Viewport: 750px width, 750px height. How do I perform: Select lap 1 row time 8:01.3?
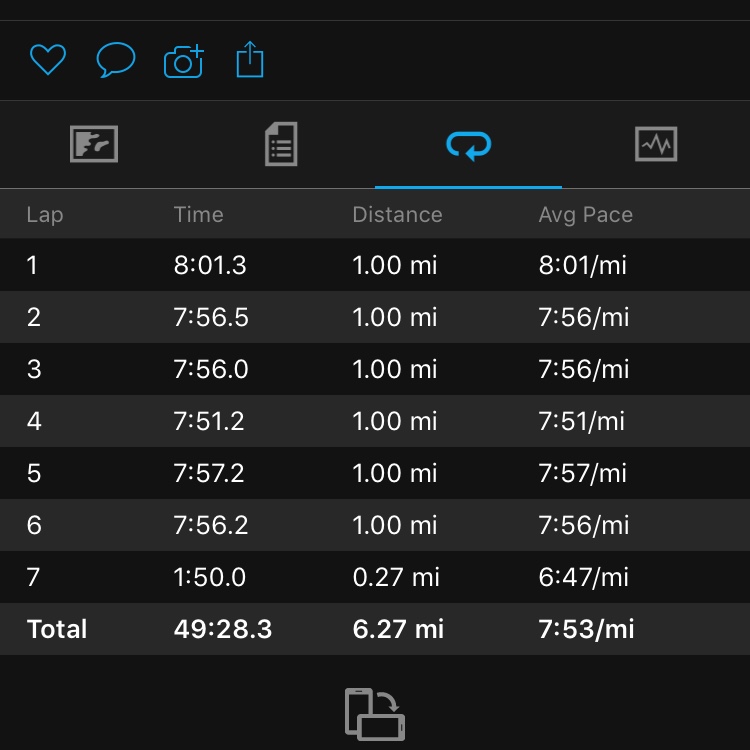click(210, 265)
